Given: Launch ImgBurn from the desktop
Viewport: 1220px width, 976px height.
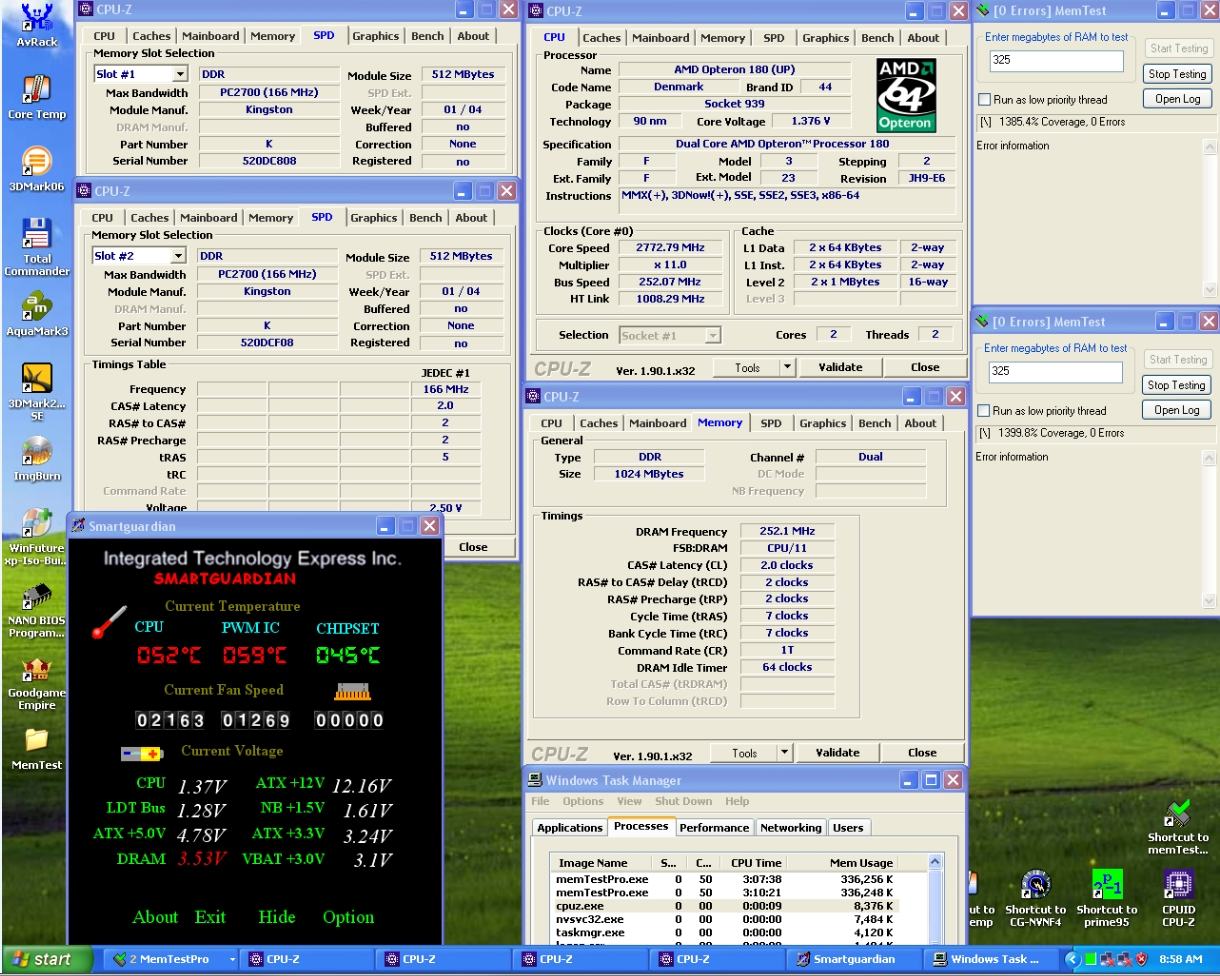Looking at the screenshot, I should click(x=36, y=452).
